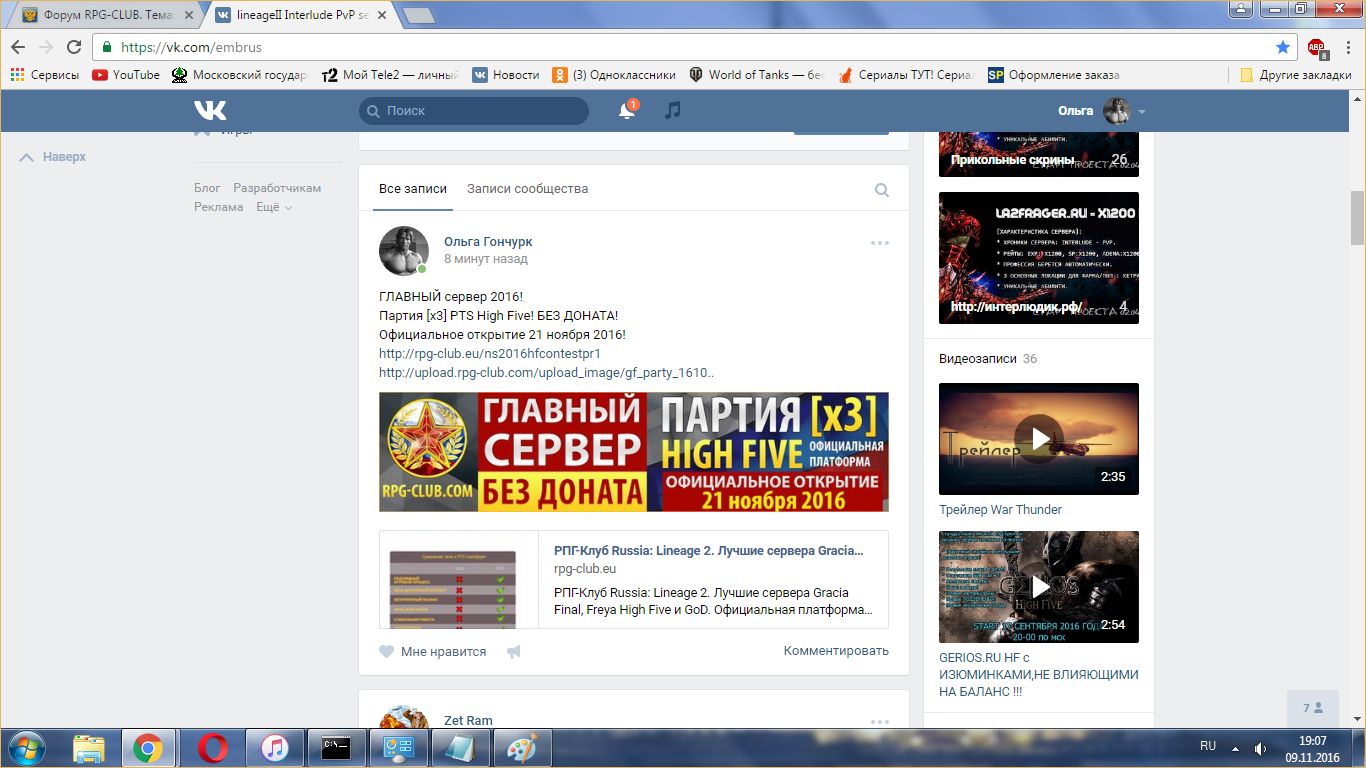The width and height of the screenshot is (1366, 768).
Task: Open the Реклама footer link
Action: click(219, 207)
